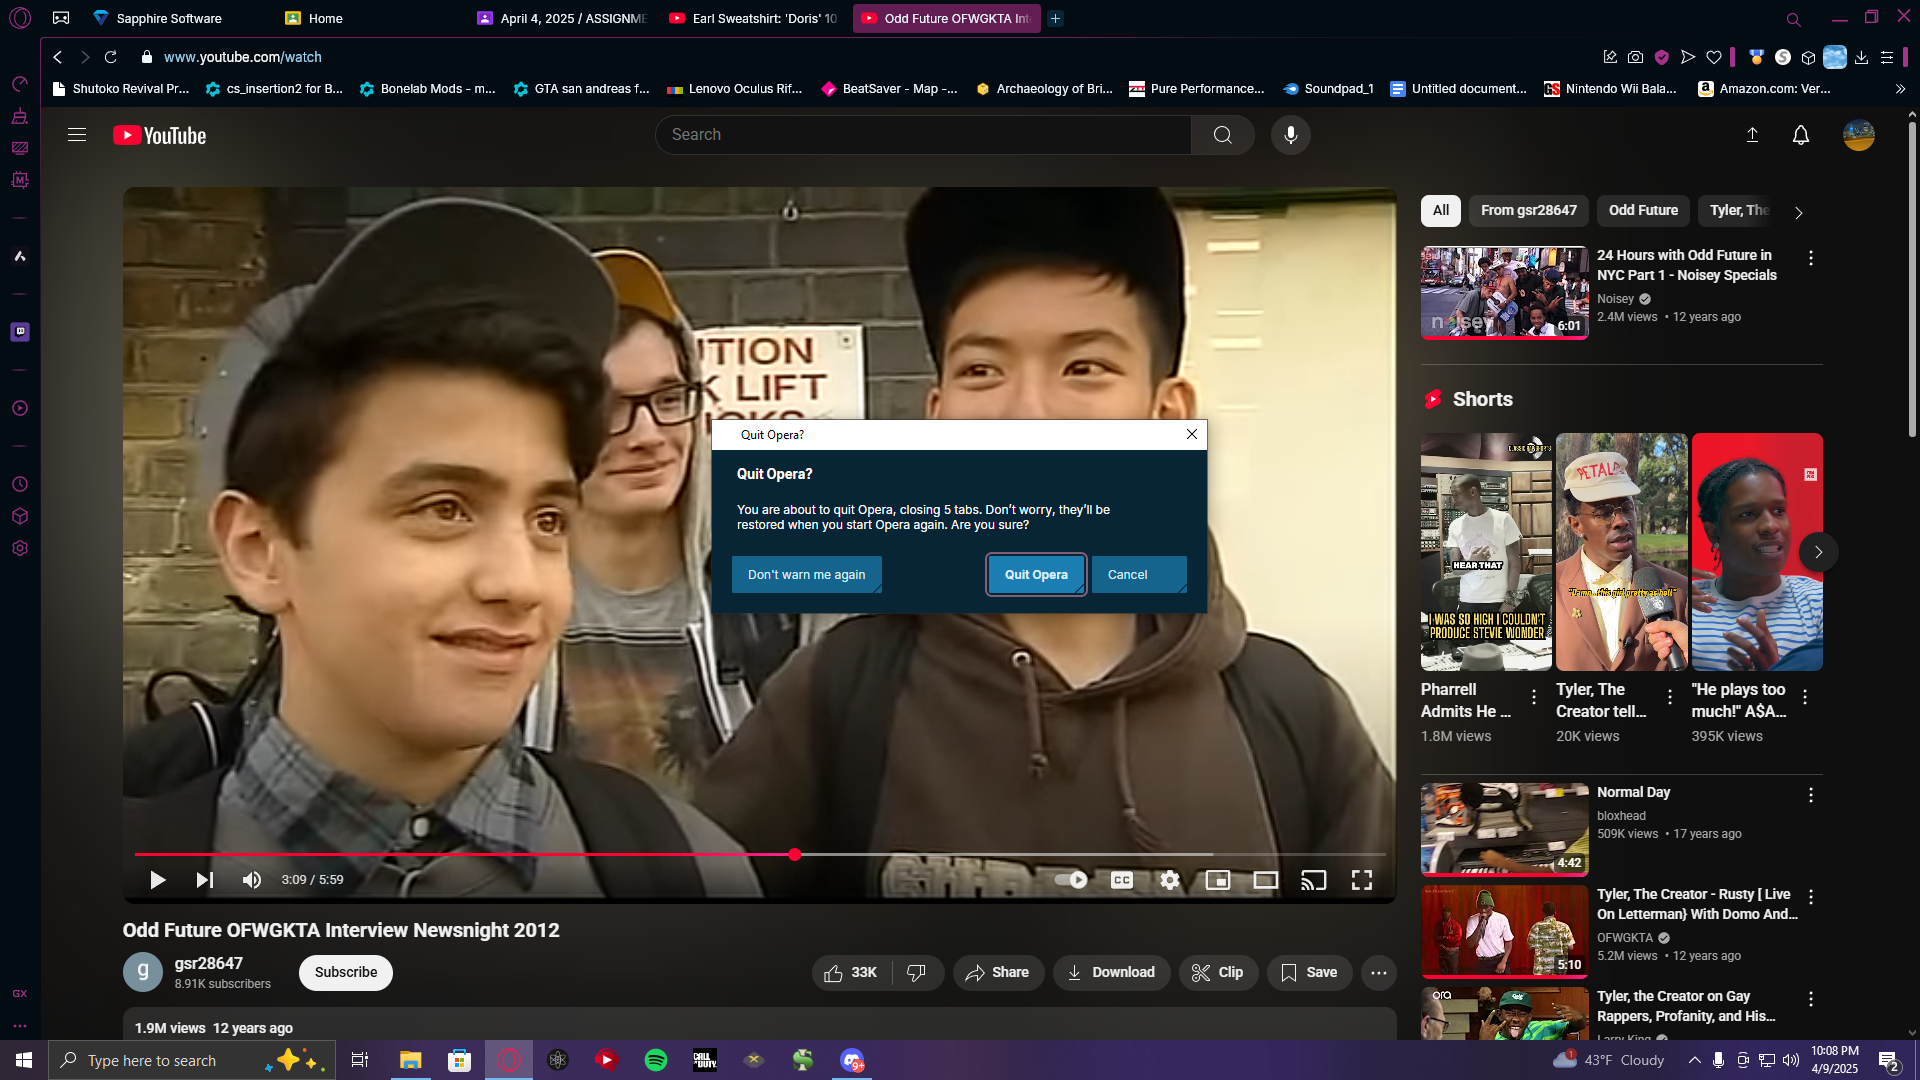Download the video
This screenshot has width=1920, height=1080.
coord(1111,973)
